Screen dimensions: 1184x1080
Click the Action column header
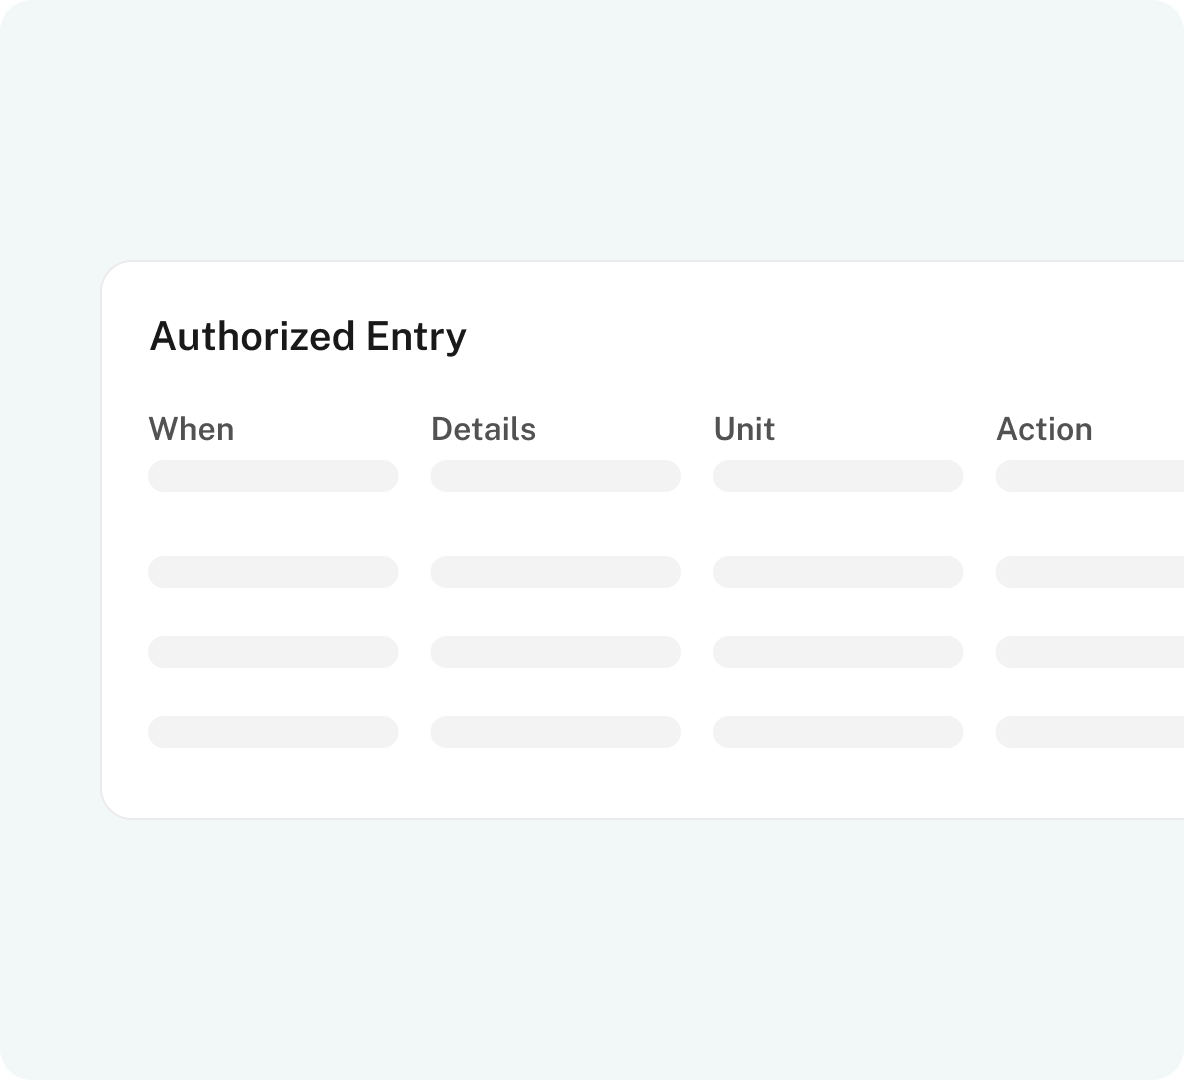(x=1044, y=429)
